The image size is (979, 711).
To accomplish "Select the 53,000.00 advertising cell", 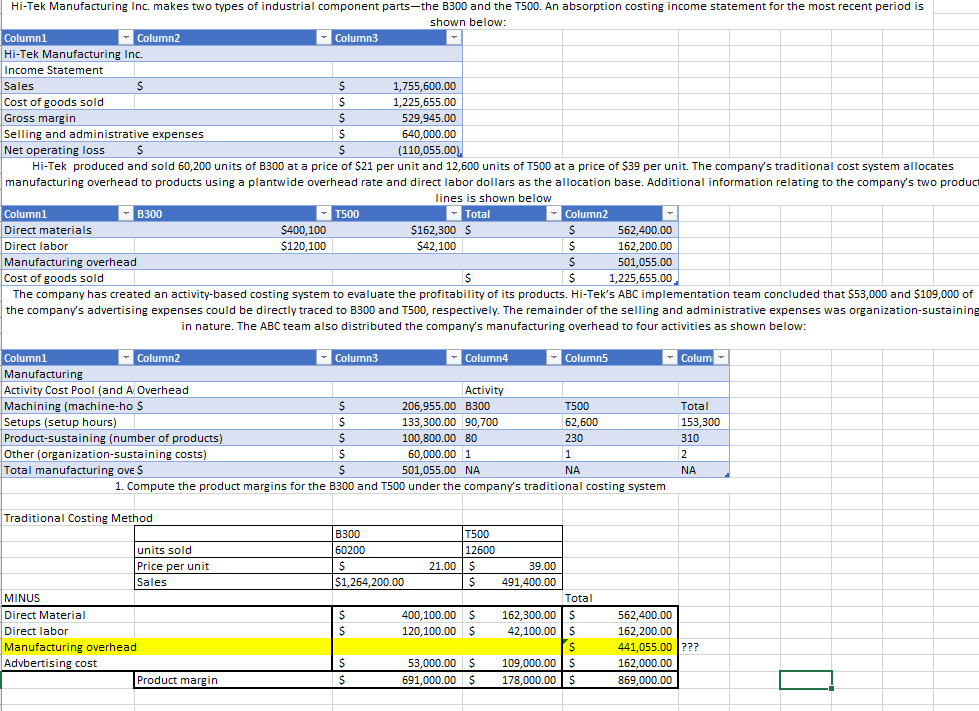I will click(x=397, y=663).
